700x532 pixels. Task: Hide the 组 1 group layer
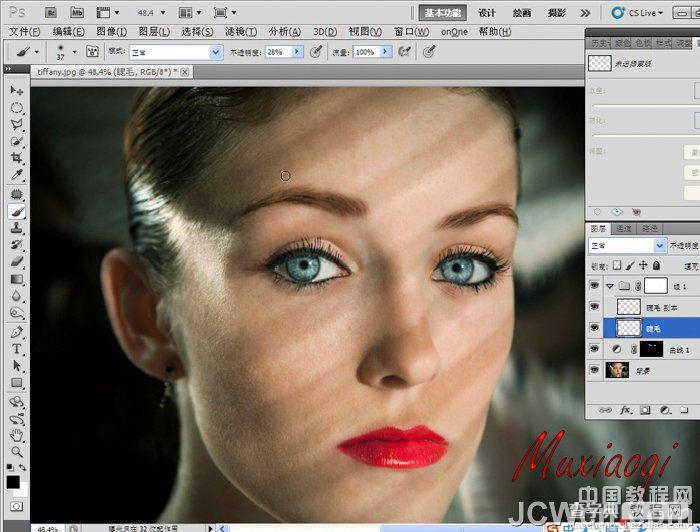tap(594, 286)
